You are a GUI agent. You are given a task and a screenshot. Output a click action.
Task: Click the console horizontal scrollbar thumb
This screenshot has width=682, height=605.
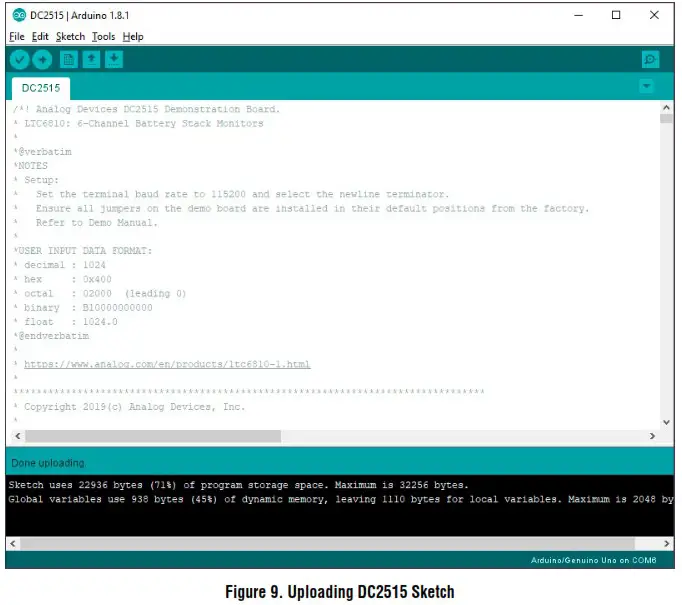[x=327, y=543]
